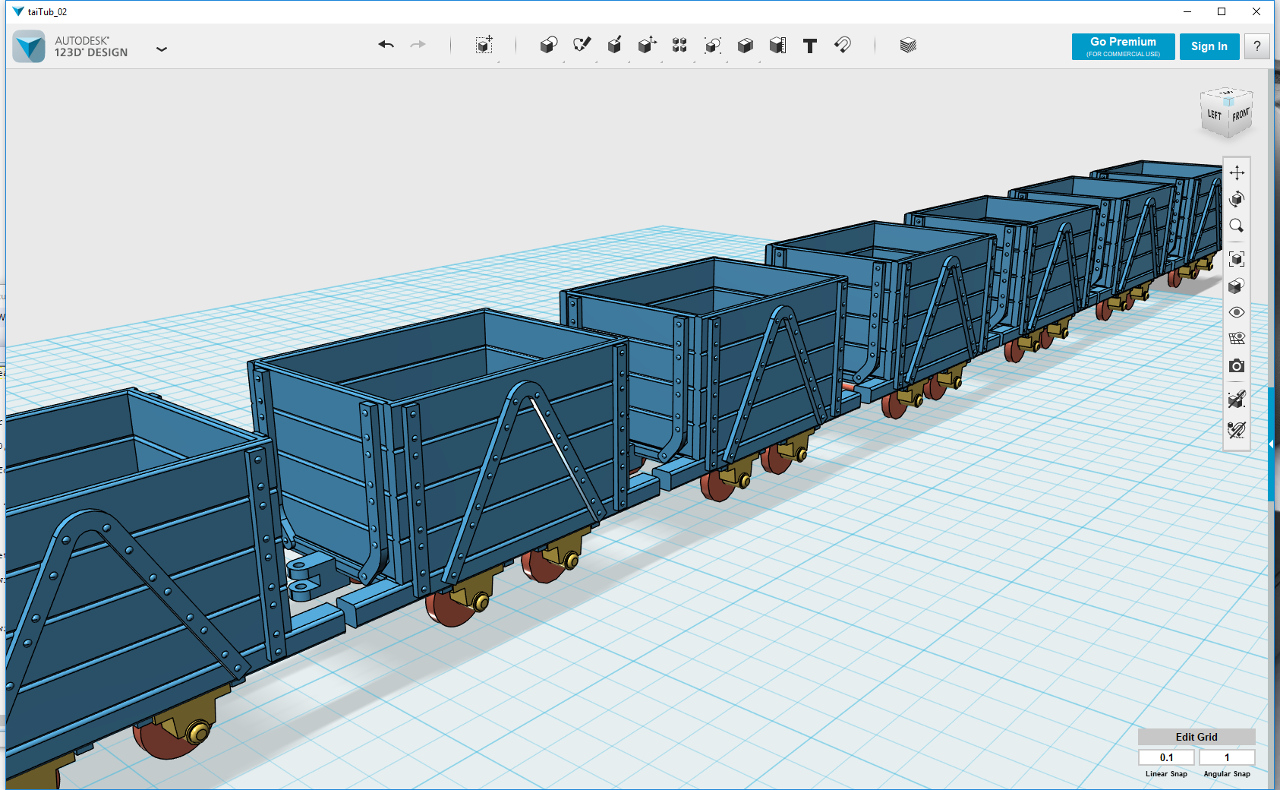This screenshot has height=790, width=1280.
Task: Open the Sketch tool menu
Action: (x=582, y=45)
